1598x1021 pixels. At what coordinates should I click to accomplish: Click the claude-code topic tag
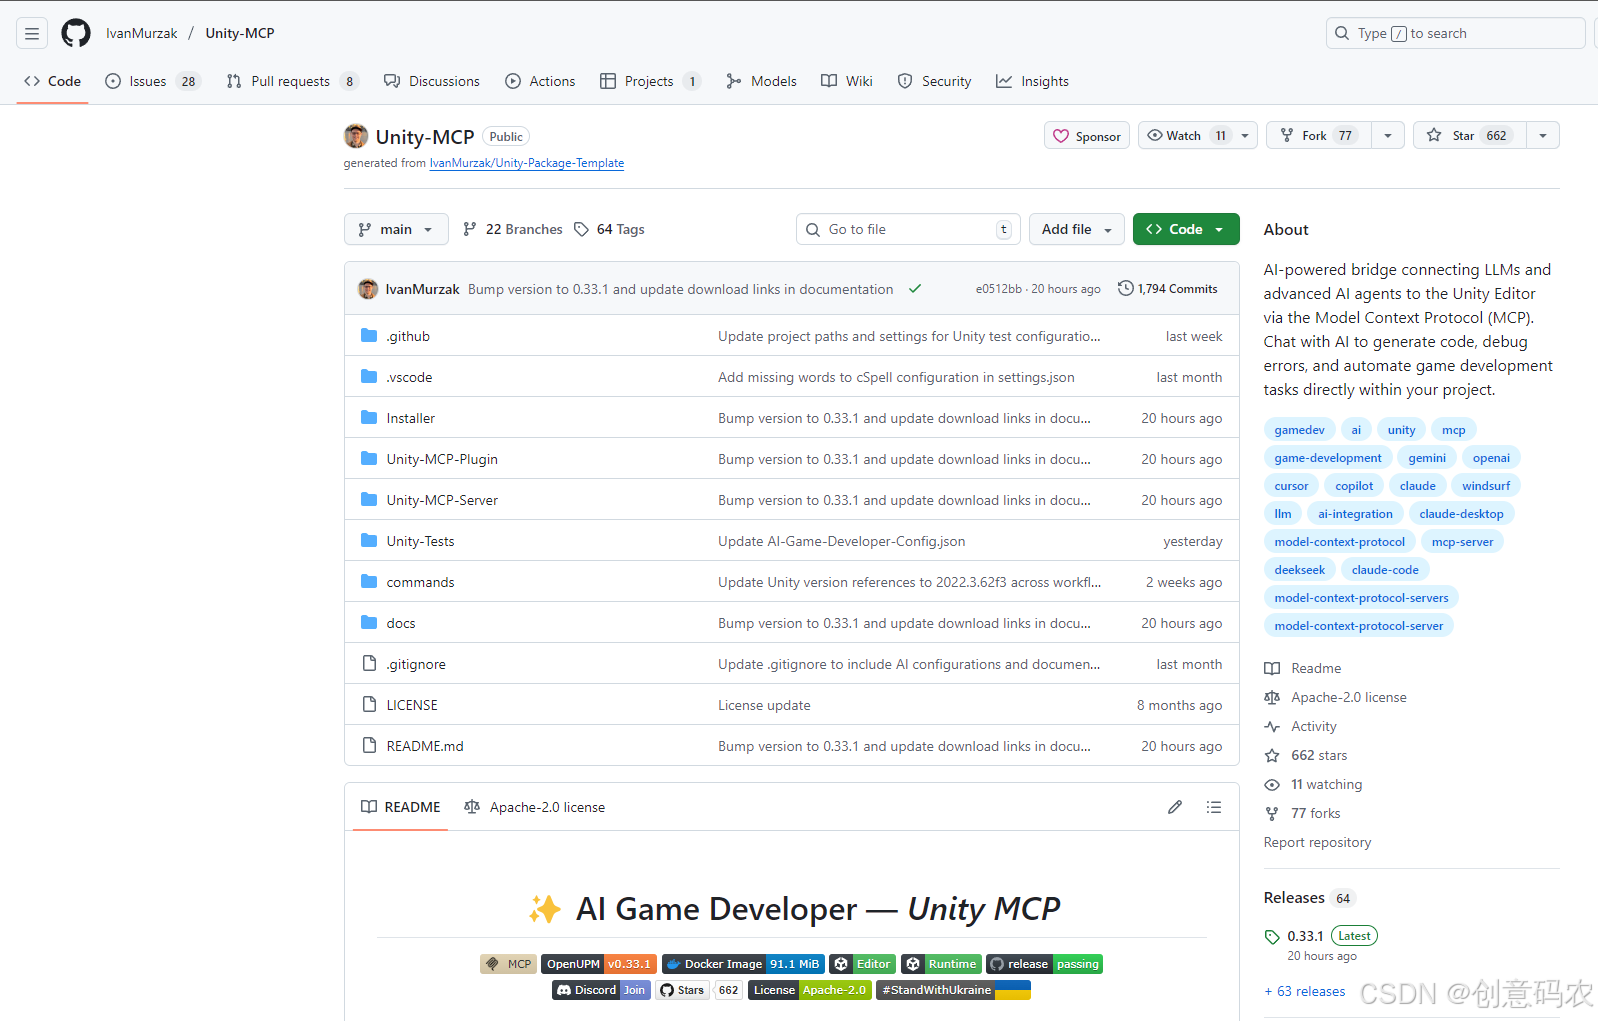pos(1385,570)
